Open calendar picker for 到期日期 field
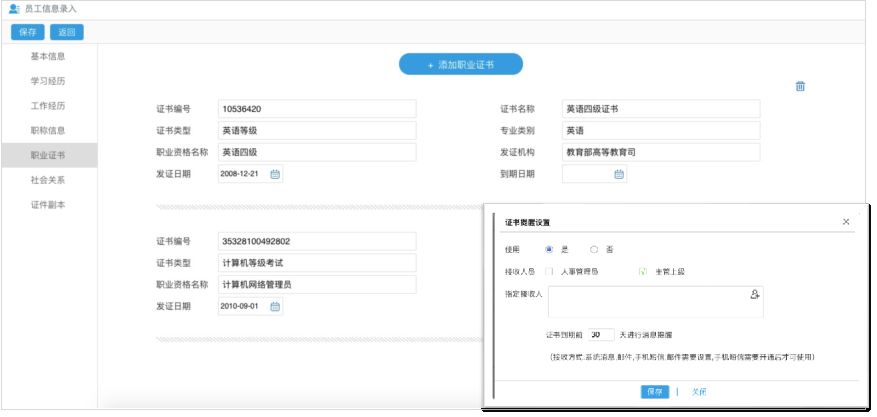The image size is (877, 417). coord(619,174)
